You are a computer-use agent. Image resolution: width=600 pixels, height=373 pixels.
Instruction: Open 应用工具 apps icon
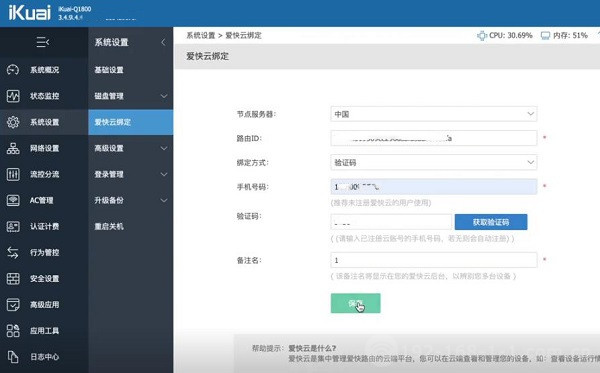[x=13, y=331]
